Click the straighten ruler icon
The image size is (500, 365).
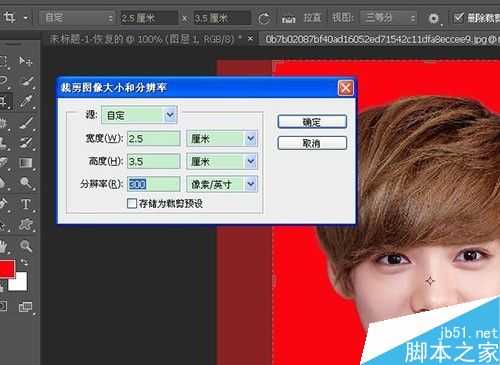(288, 19)
